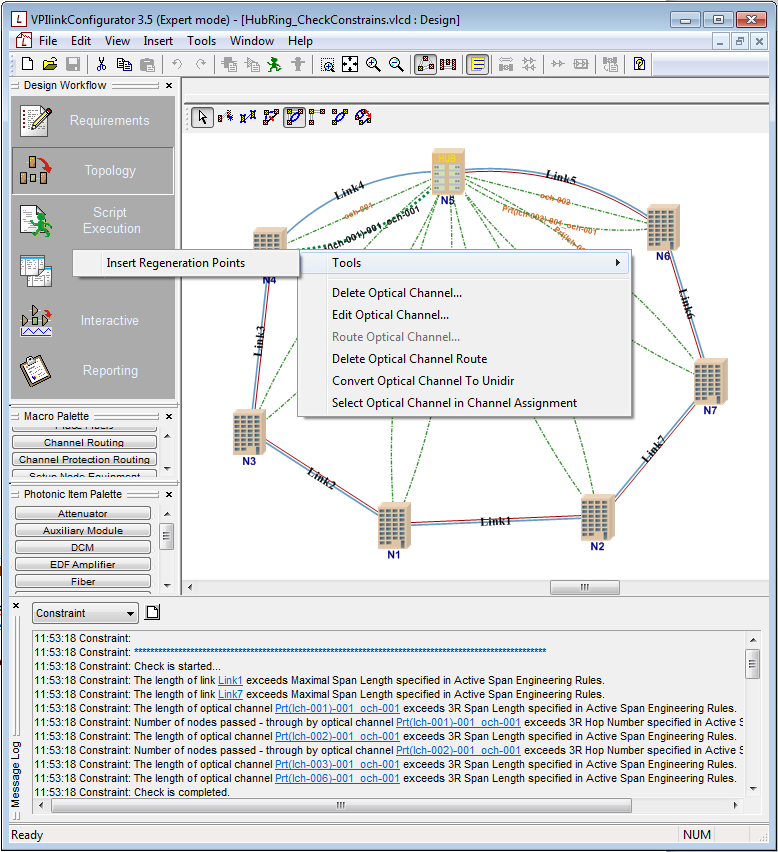Click the Channel Protection Routing macro button
778x852 pixels.
(84, 459)
